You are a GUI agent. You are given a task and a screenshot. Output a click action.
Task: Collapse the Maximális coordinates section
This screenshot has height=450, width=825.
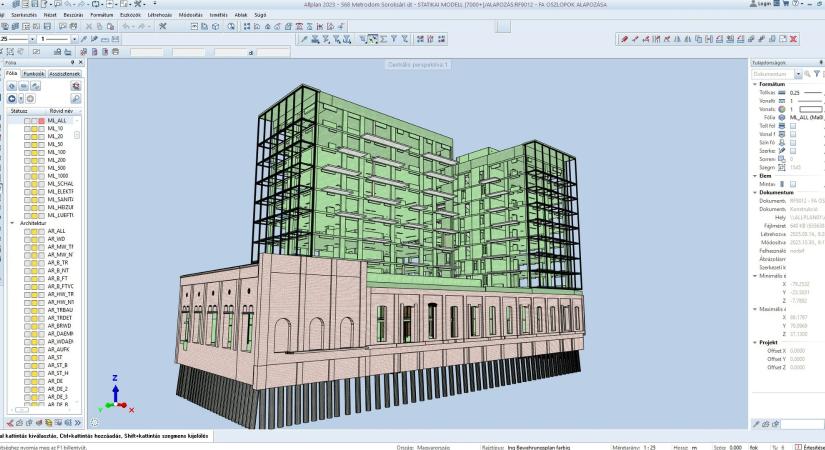tap(755, 309)
